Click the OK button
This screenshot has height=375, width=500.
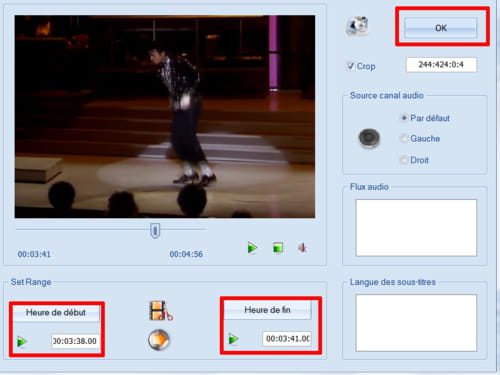click(x=441, y=28)
